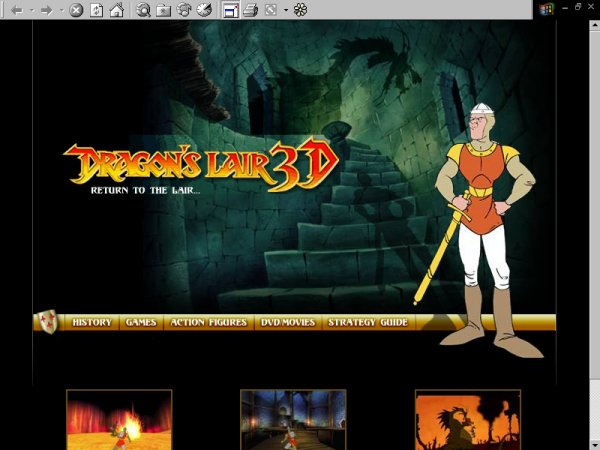Open the Favorites folder icon
This screenshot has width=600, height=450.
pos(163,10)
